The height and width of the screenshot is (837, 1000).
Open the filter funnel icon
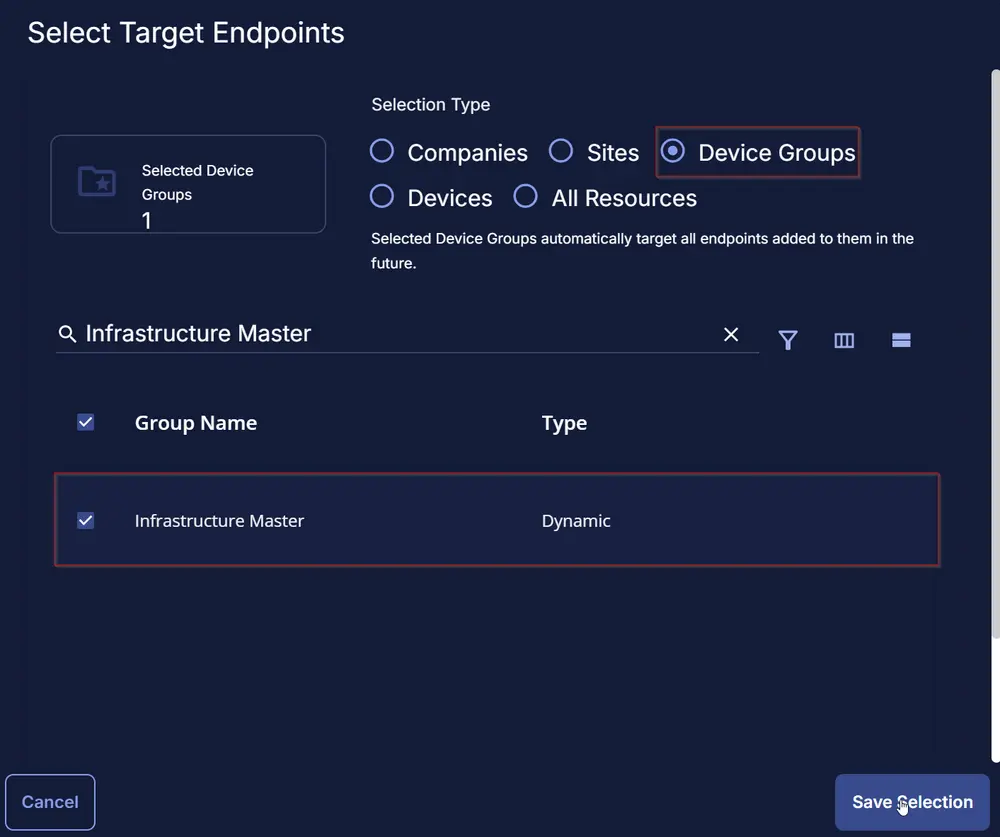pos(788,340)
